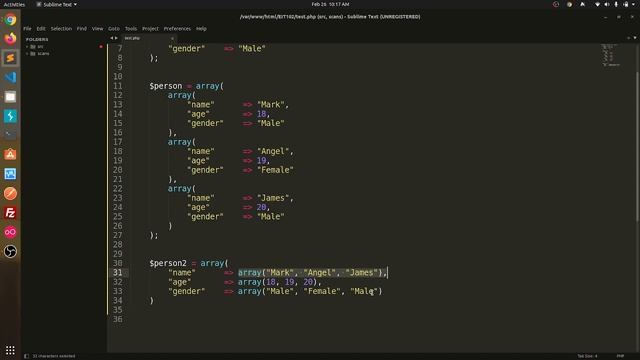Open the Preferences menu
This screenshot has width=640, height=360.
[177, 29]
